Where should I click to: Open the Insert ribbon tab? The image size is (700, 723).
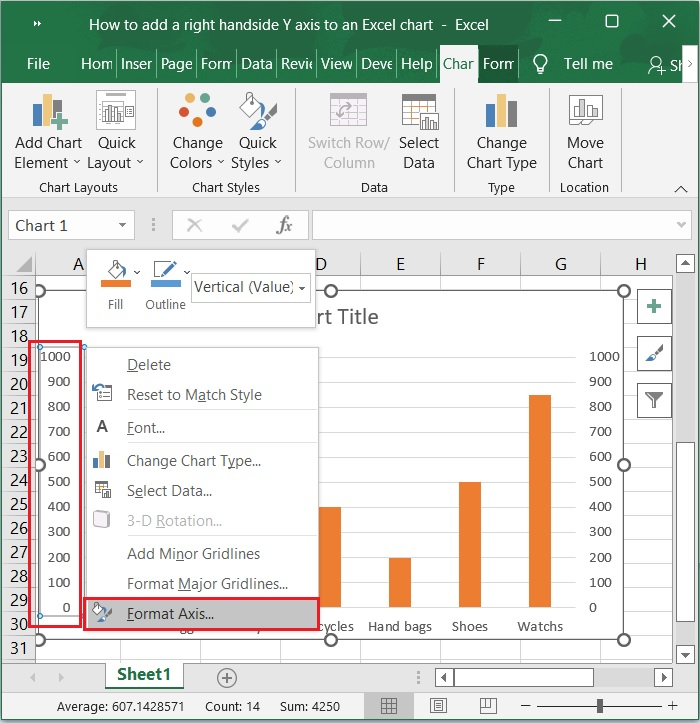(x=136, y=64)
